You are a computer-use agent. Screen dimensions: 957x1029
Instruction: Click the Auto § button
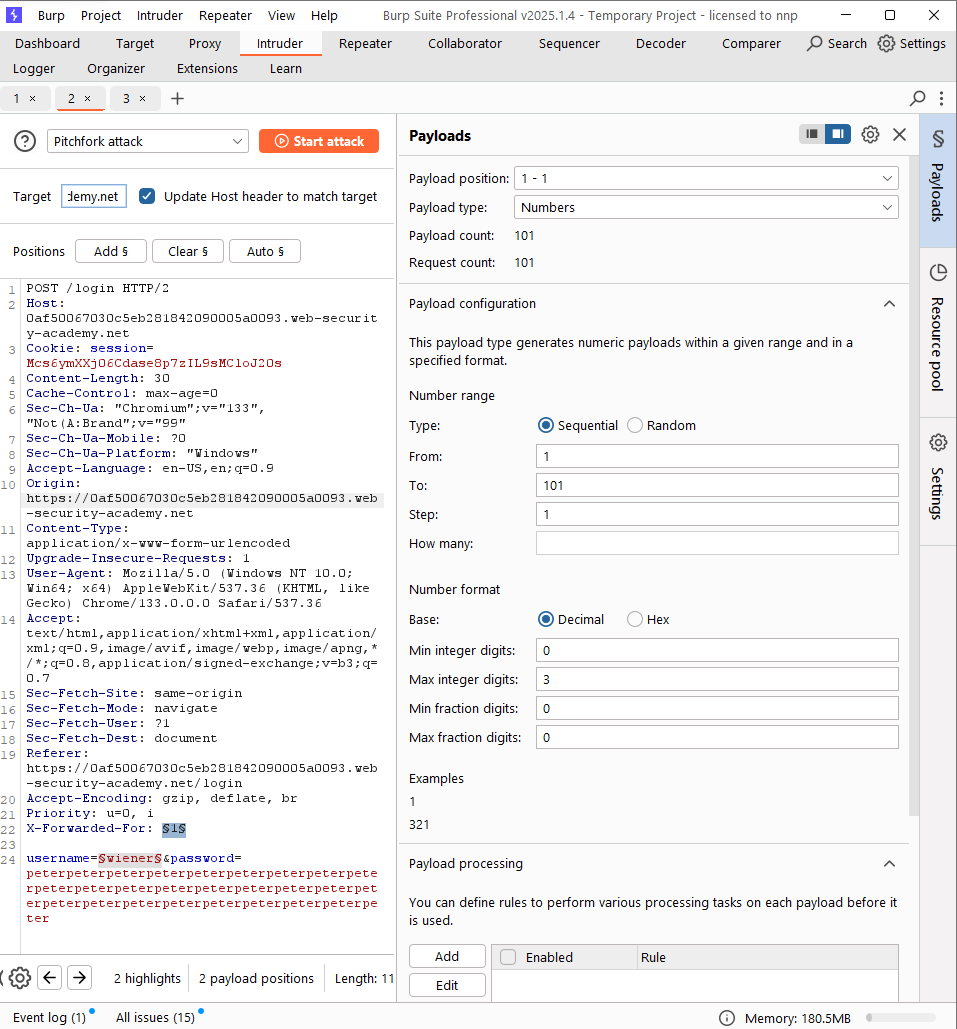click(x=265, y=251)
